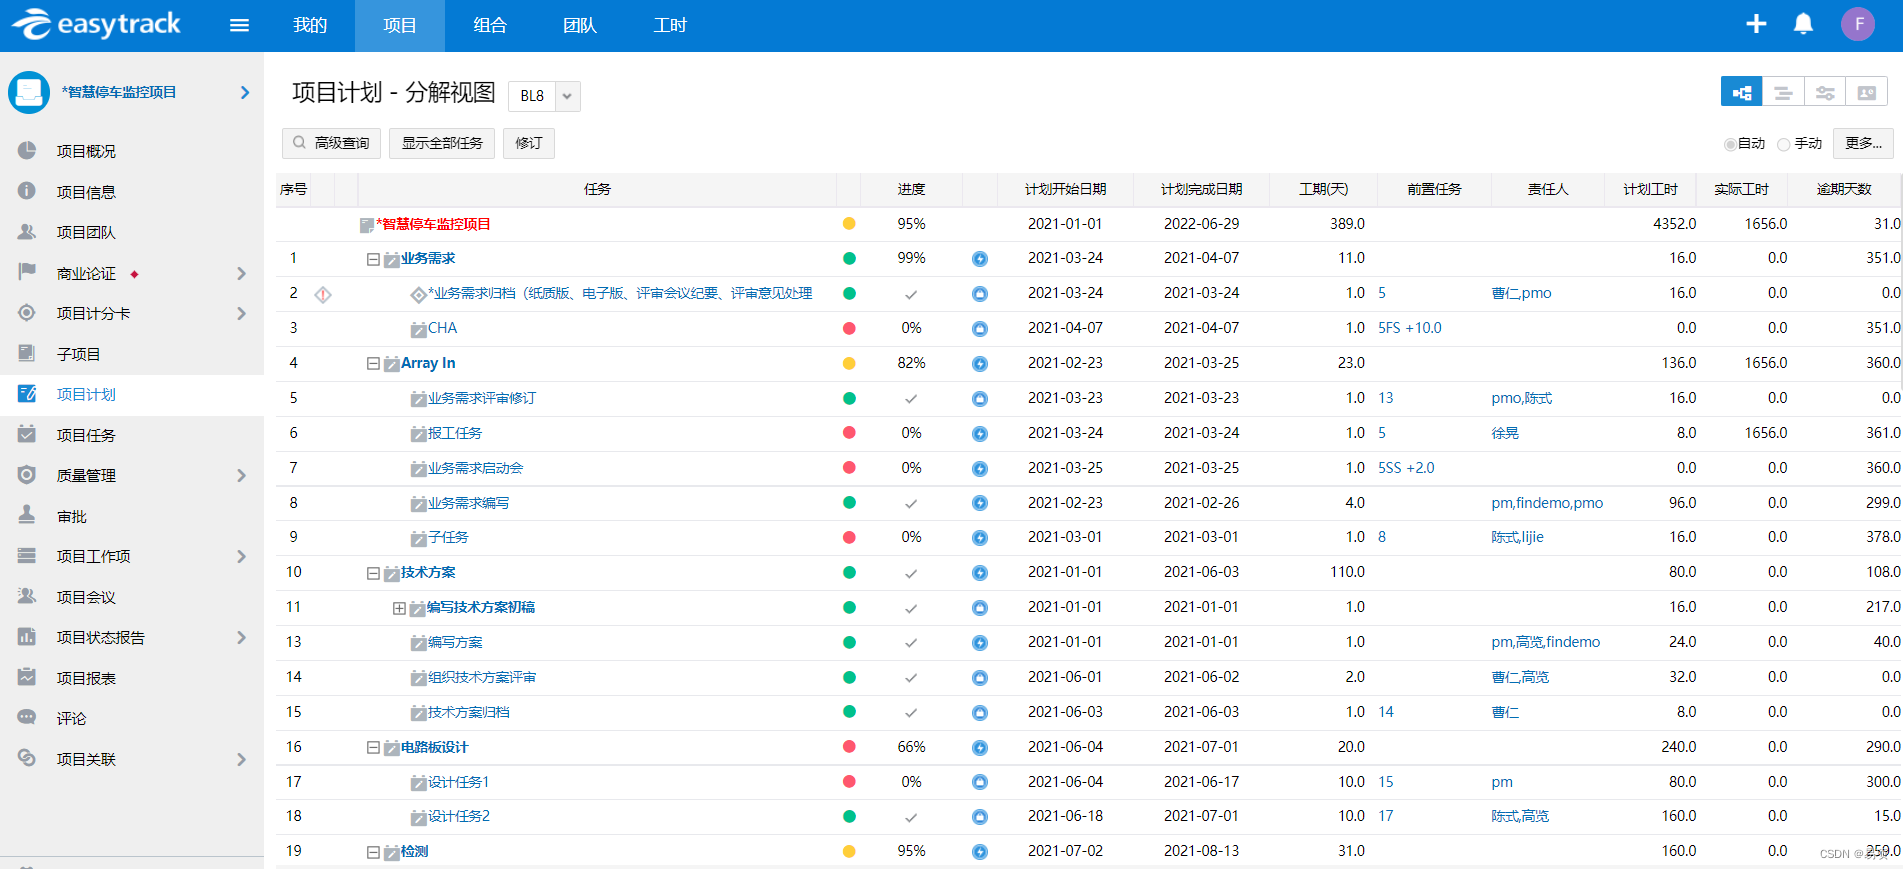Collapse the 技术方案 task group
This screenshot has height=869, width=1903.
[x=373, y=574]
